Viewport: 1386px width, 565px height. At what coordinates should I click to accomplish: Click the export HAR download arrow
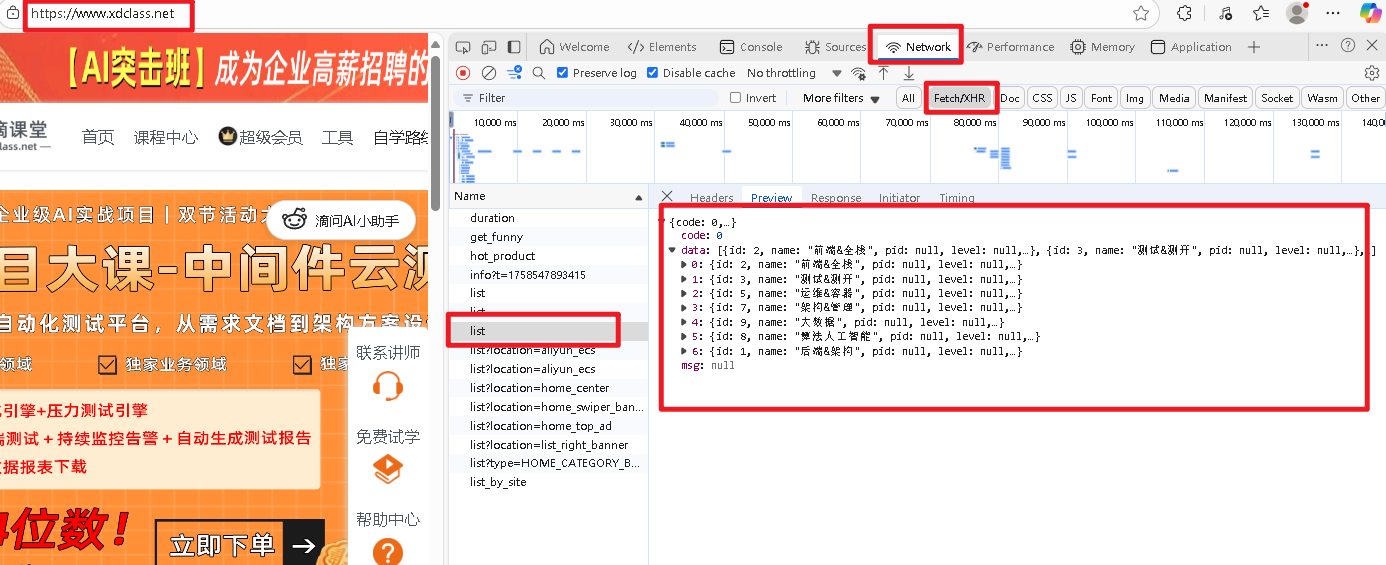pos(909,73)
